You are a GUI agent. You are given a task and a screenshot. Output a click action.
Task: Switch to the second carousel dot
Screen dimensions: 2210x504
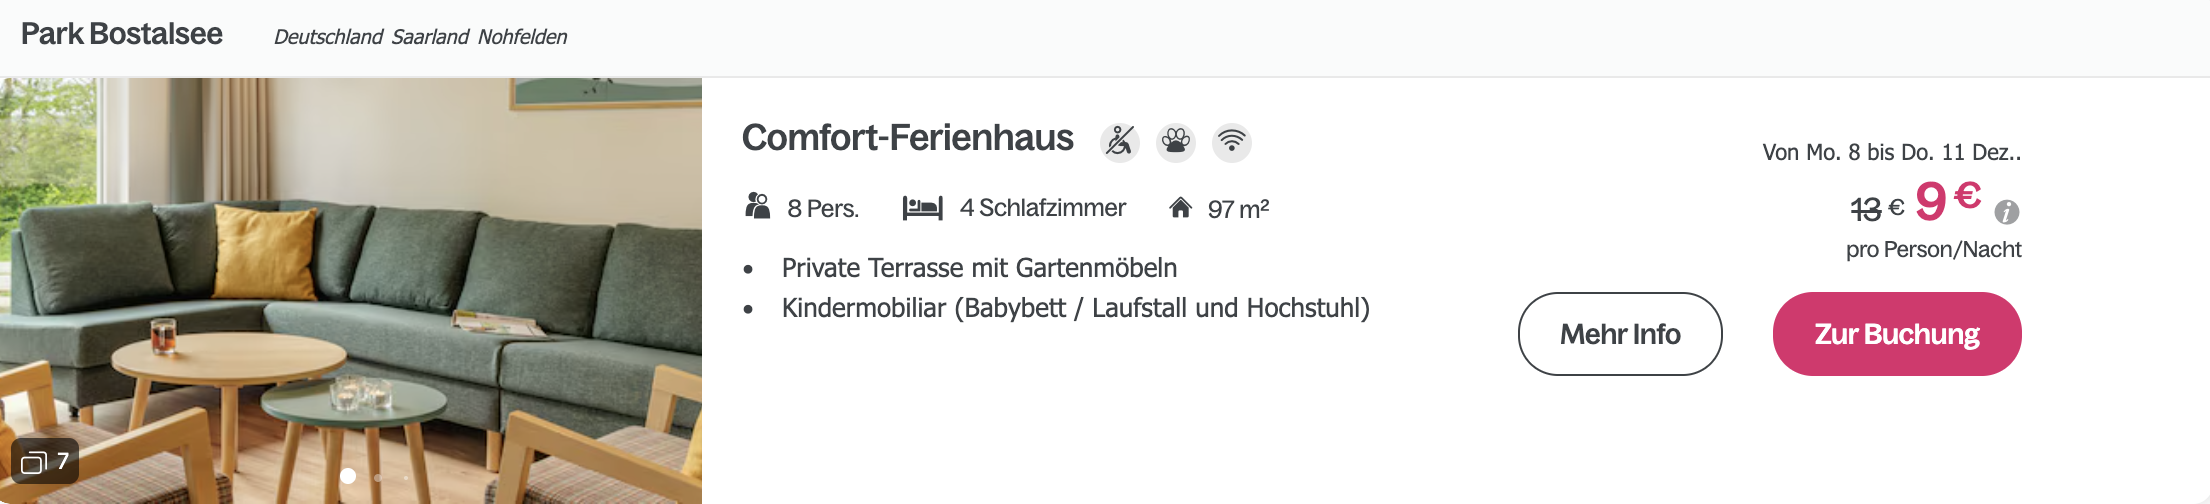377,477
